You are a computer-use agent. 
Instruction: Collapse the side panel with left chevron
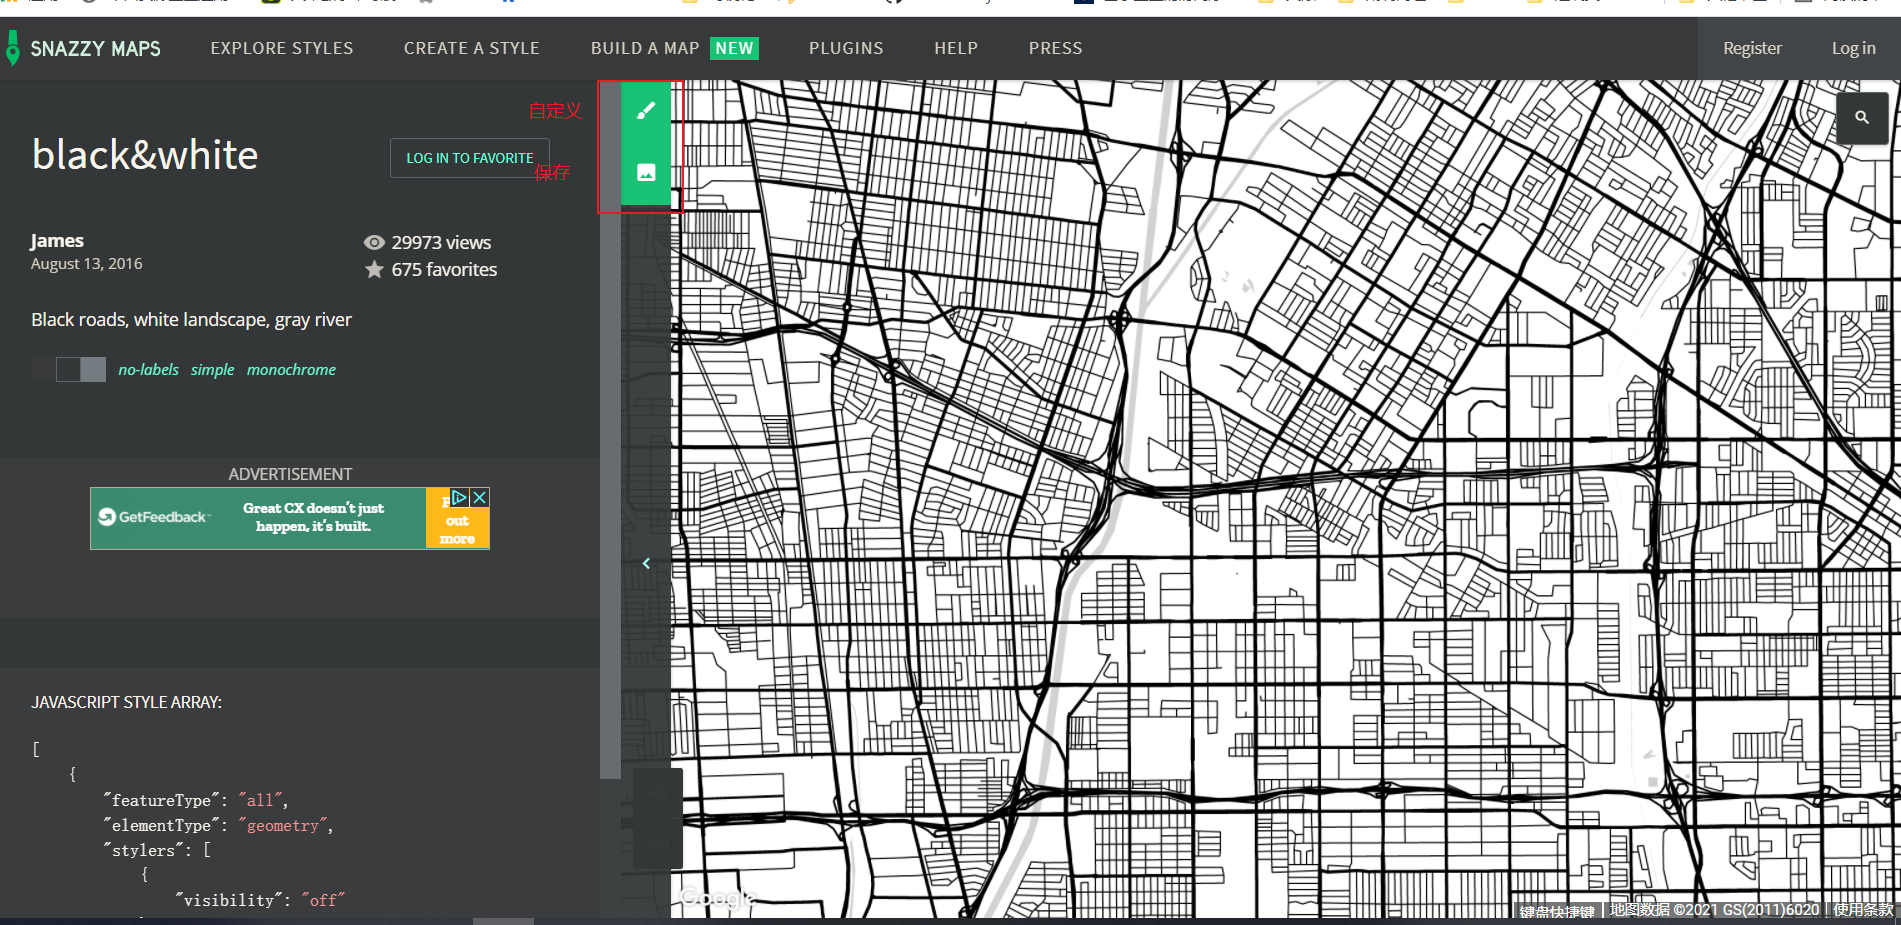(646, 564)
